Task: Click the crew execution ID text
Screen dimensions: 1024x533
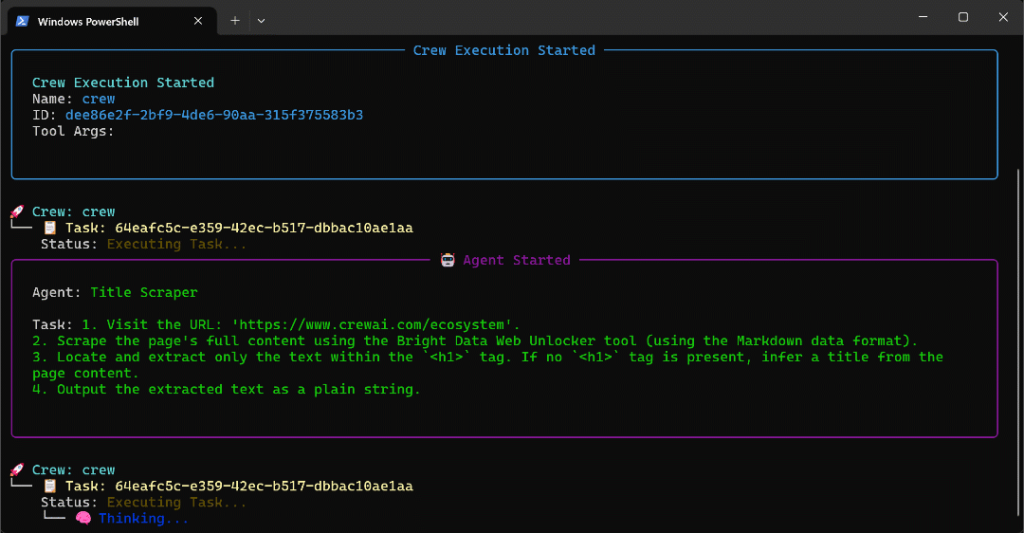Action: [x=214, y=115]
